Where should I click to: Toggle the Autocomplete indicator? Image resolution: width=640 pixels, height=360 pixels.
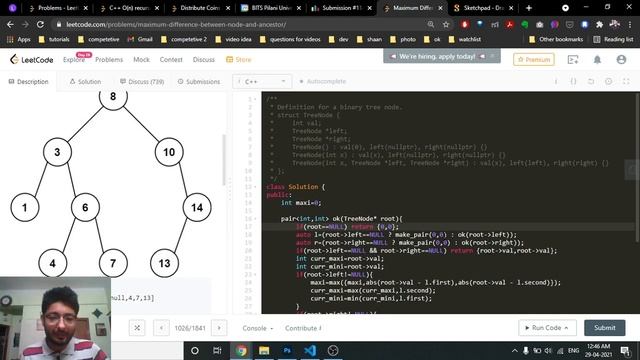[323, 82]
